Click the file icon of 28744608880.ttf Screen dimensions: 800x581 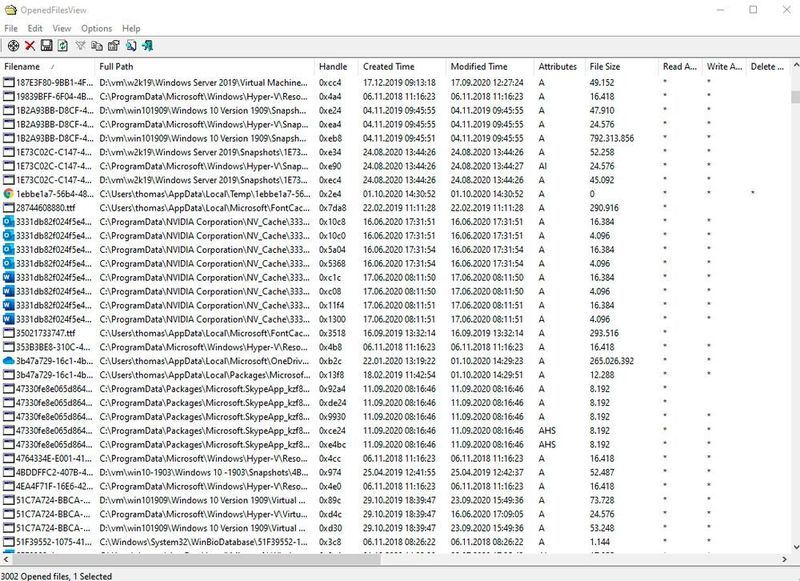pos(8,208)
